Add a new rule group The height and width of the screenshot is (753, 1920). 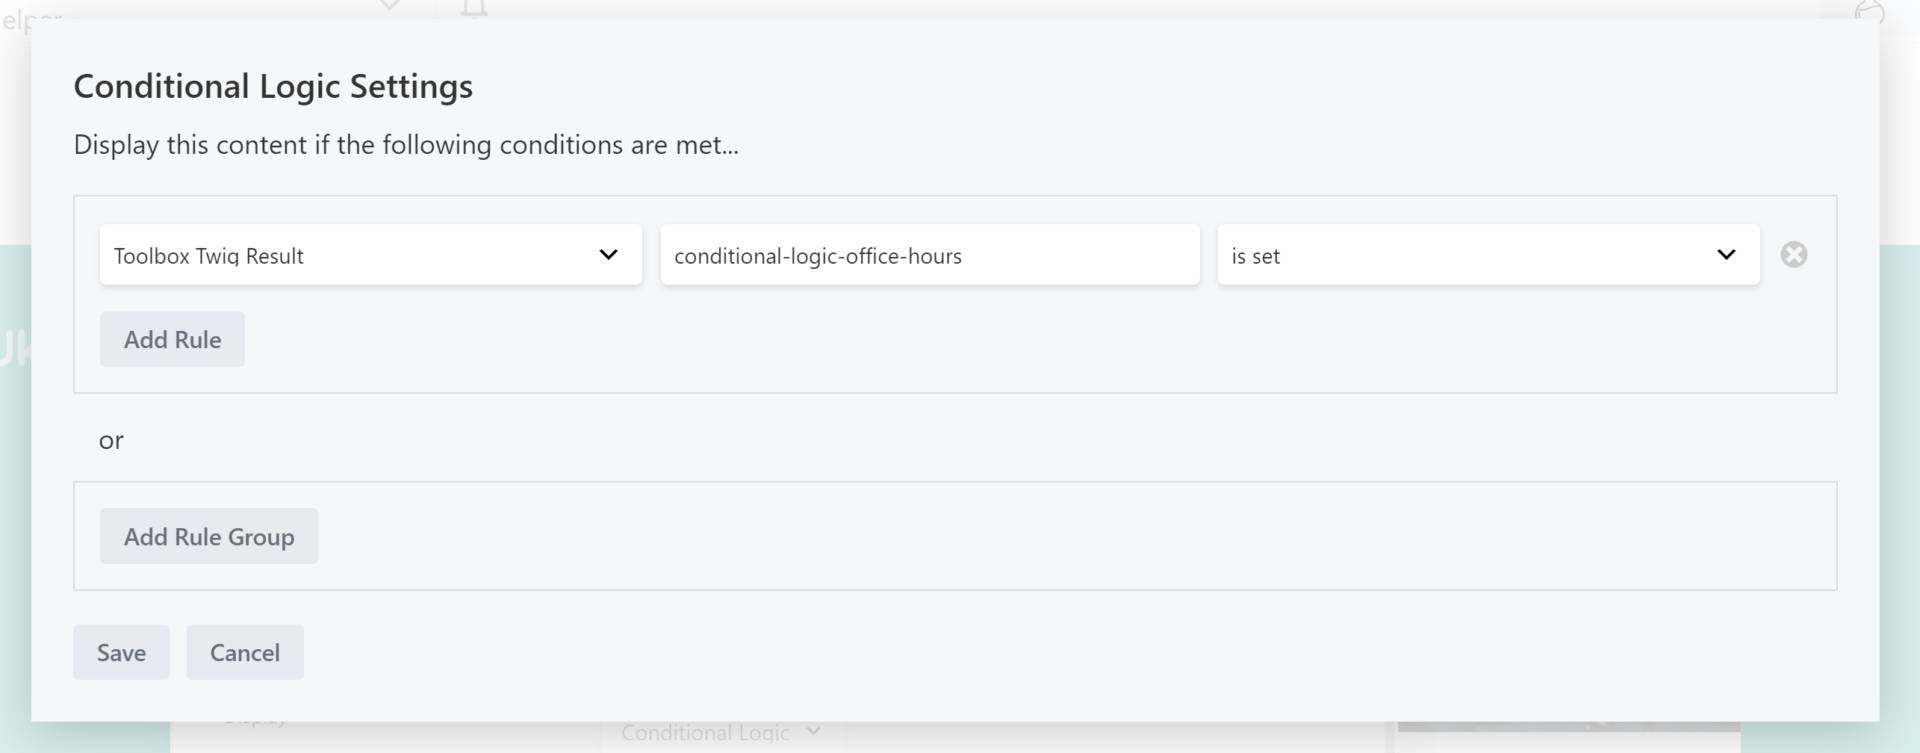pos(208,537)
